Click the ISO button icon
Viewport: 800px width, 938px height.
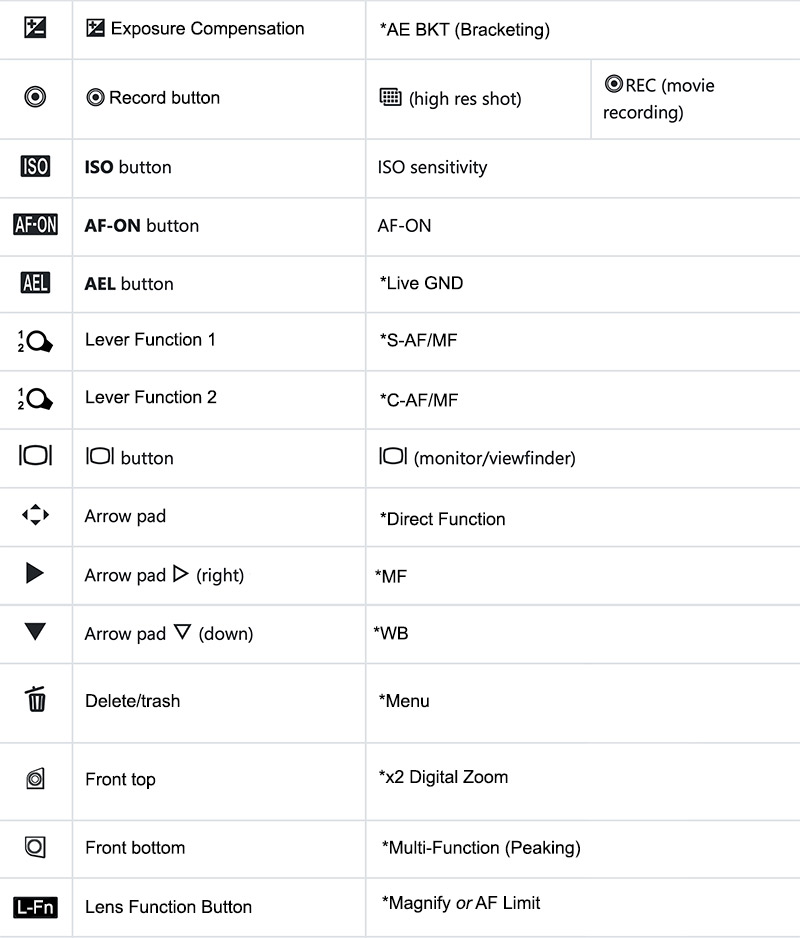pos(35,167)
